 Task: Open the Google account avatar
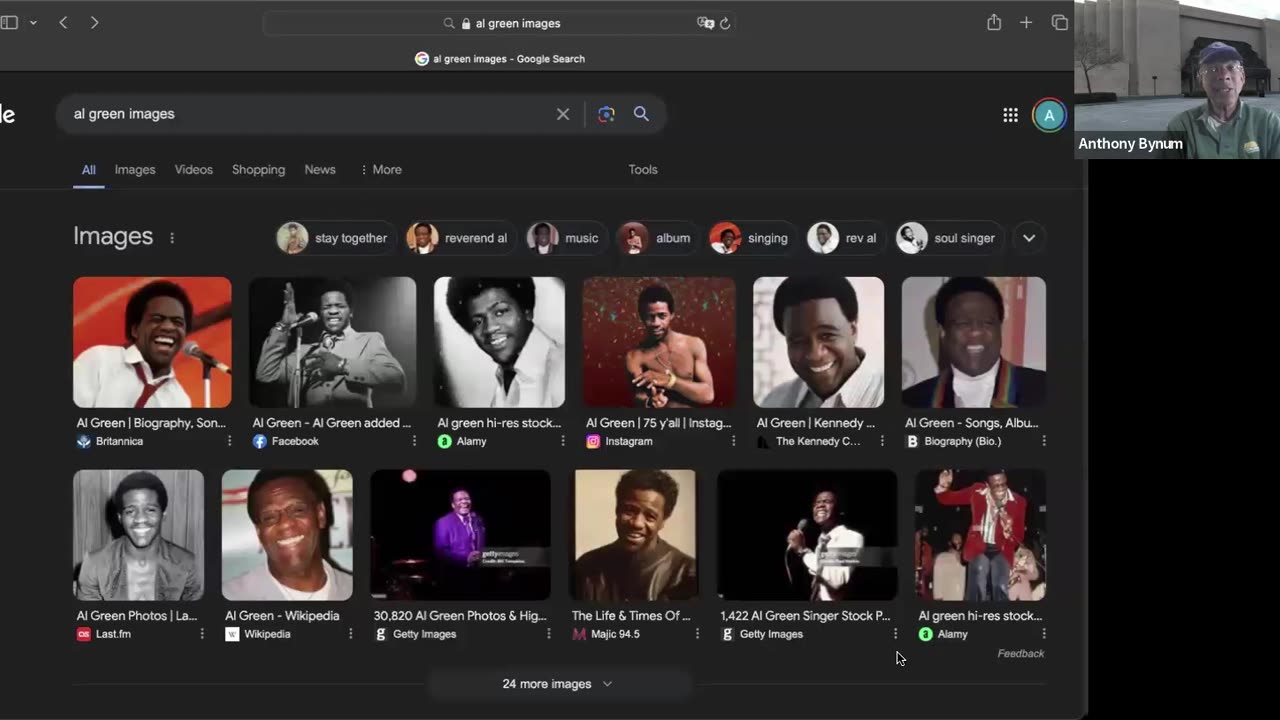(x=1049, y=115)
